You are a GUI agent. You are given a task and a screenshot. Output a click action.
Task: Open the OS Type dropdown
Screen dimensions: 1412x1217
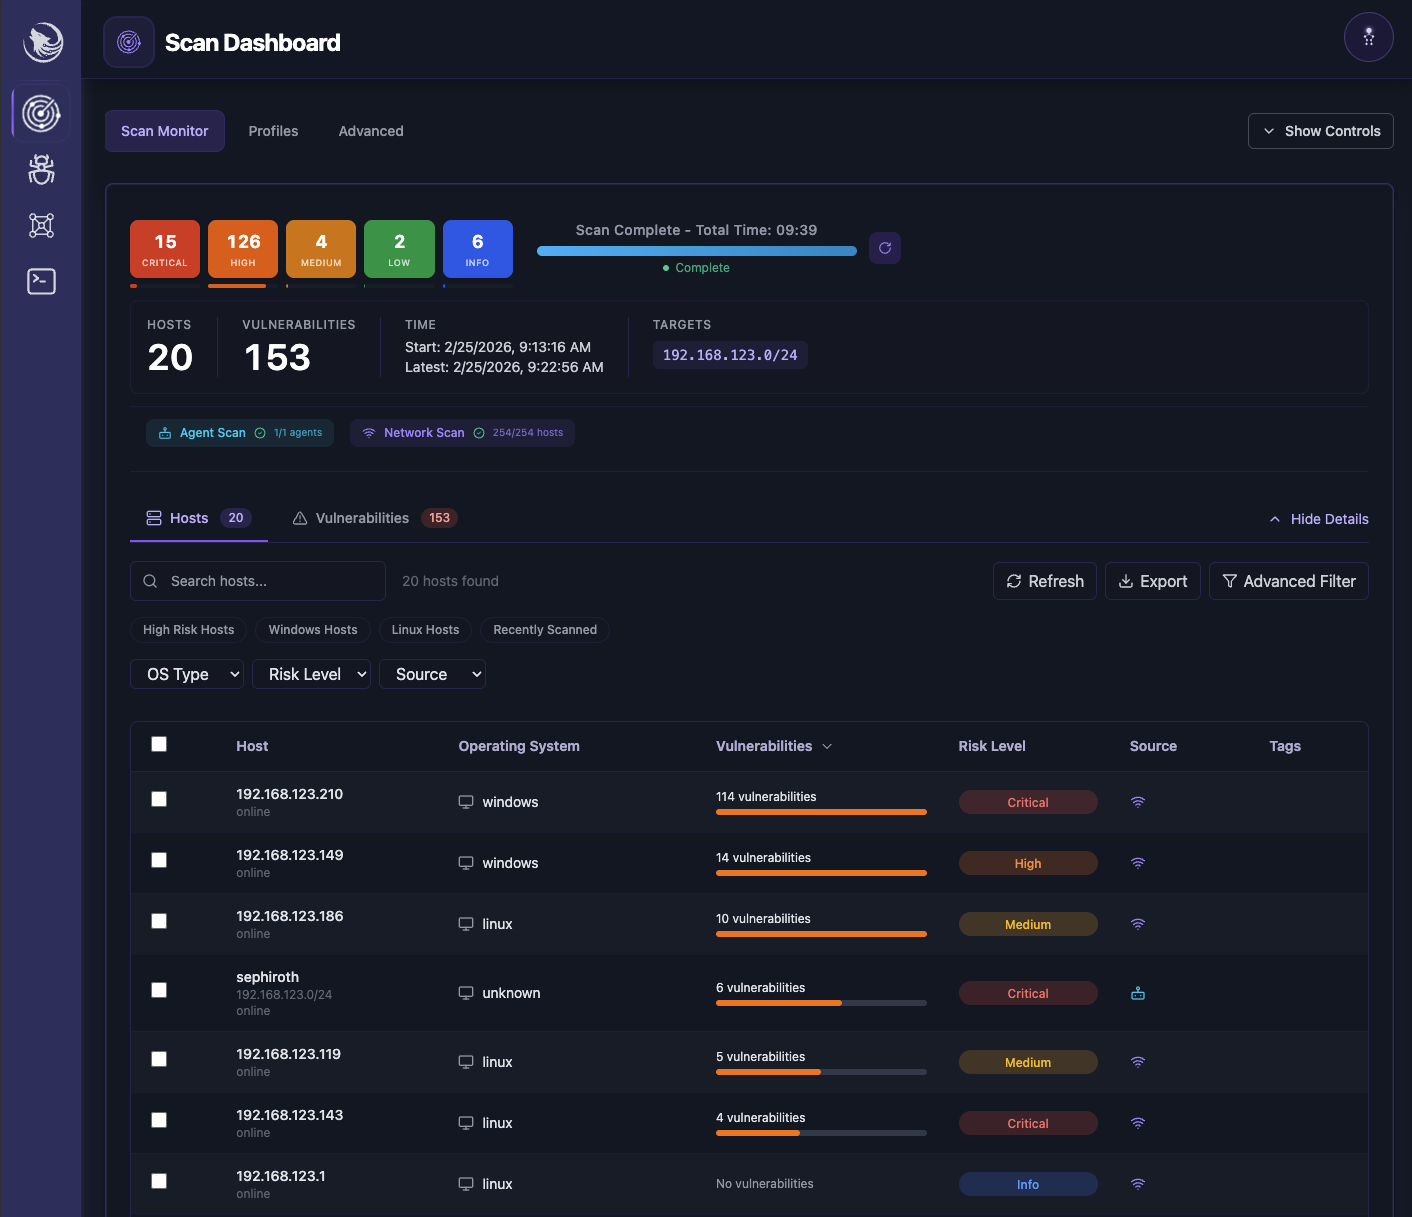click(x=186, y=674)
